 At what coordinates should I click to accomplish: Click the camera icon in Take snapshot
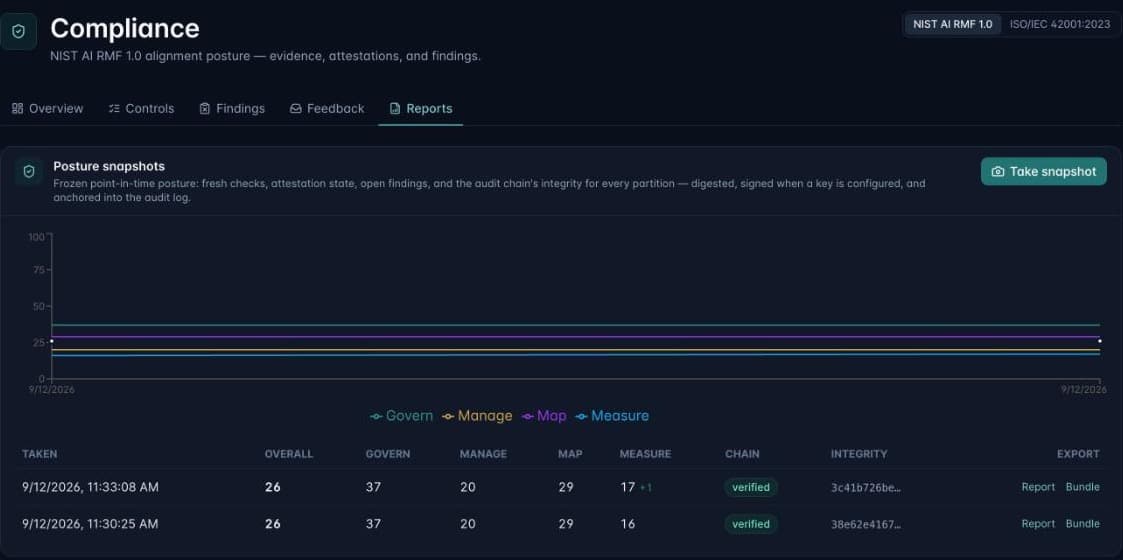(x=997, y=172)
